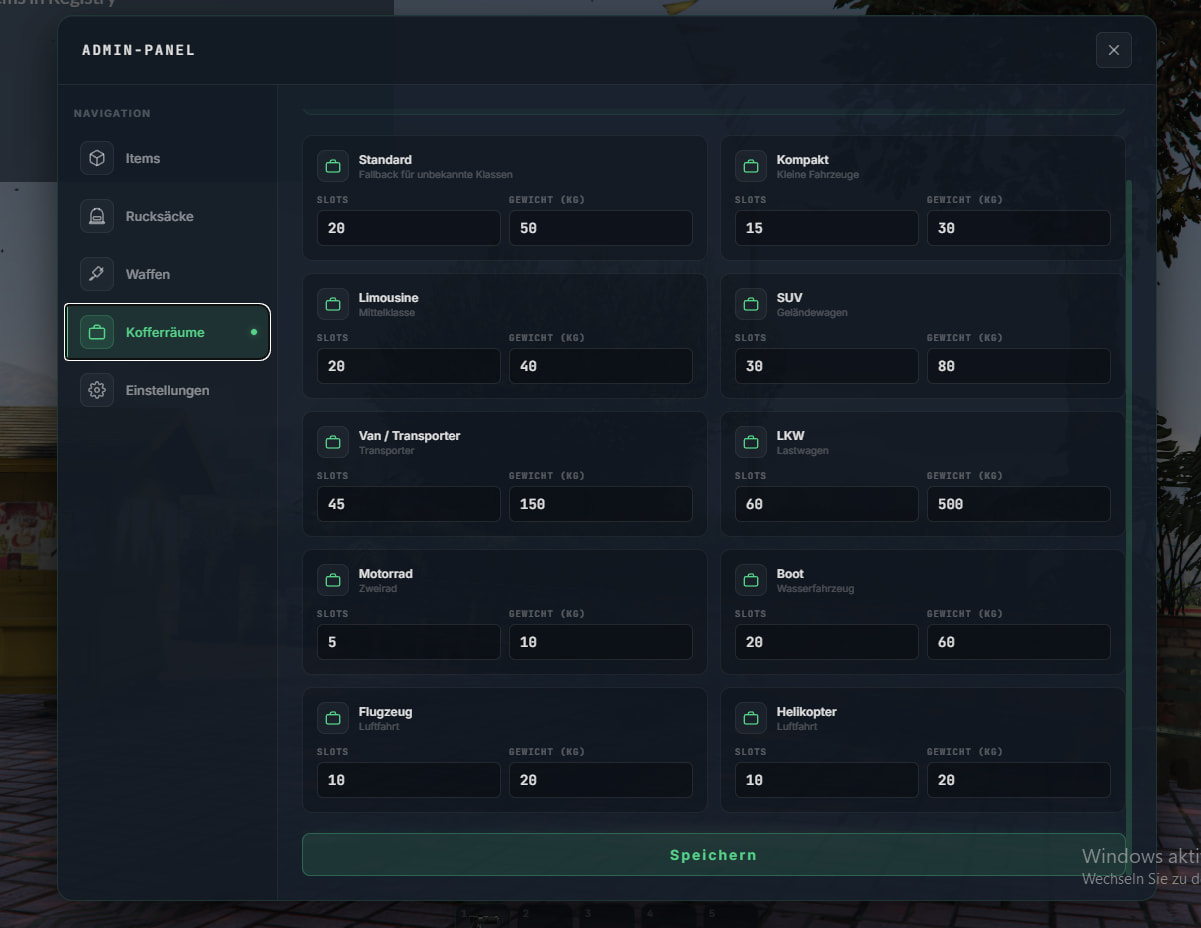
Task: Click the briefcase icon of the Flugzeug card
Action: [333, 718]
